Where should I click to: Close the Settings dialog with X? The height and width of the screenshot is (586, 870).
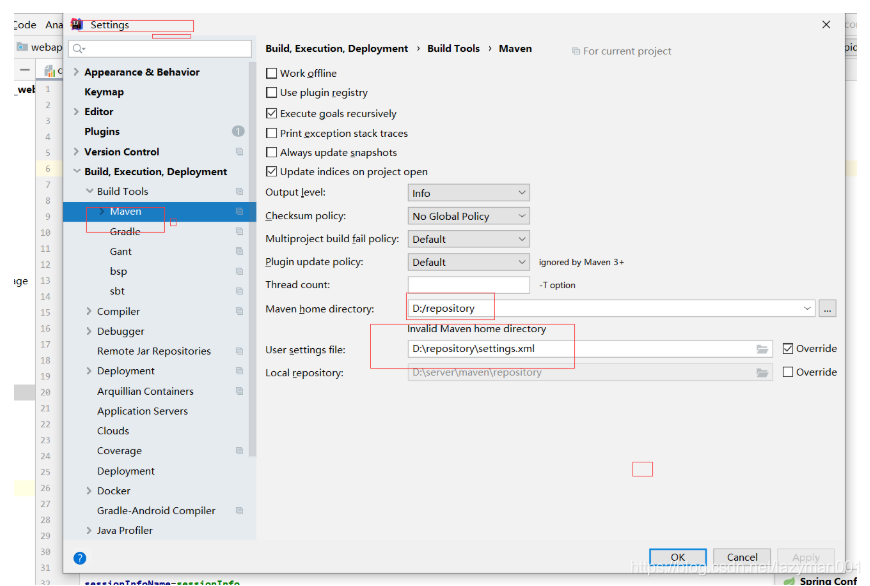(x=826, y=24)
